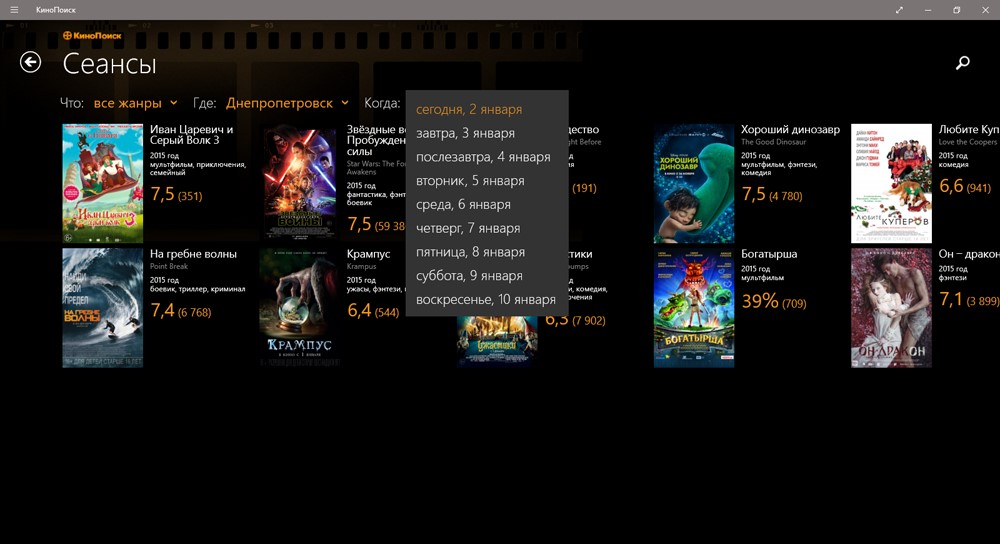This screenshot has height=544, width=1000.
Task: Minimize the КиноПоиск window
Action: (x=928, y=10)
